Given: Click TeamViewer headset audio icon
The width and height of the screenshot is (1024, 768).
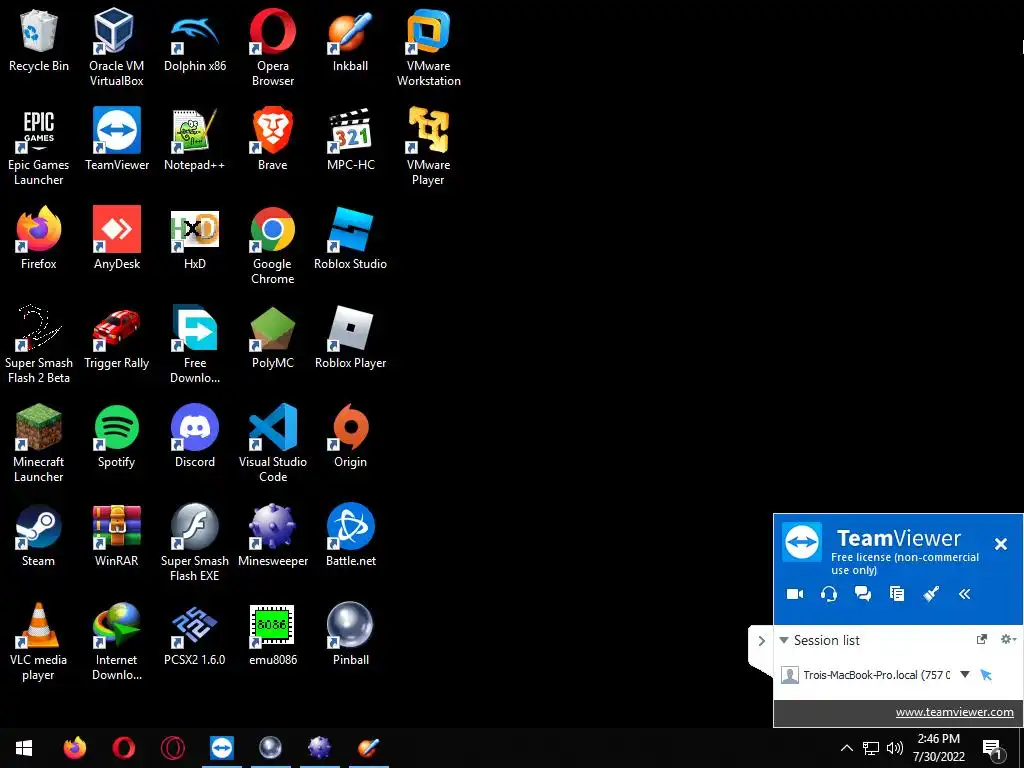Looking at the screenshot, I should pyautogui.click(x=829, y=594).
